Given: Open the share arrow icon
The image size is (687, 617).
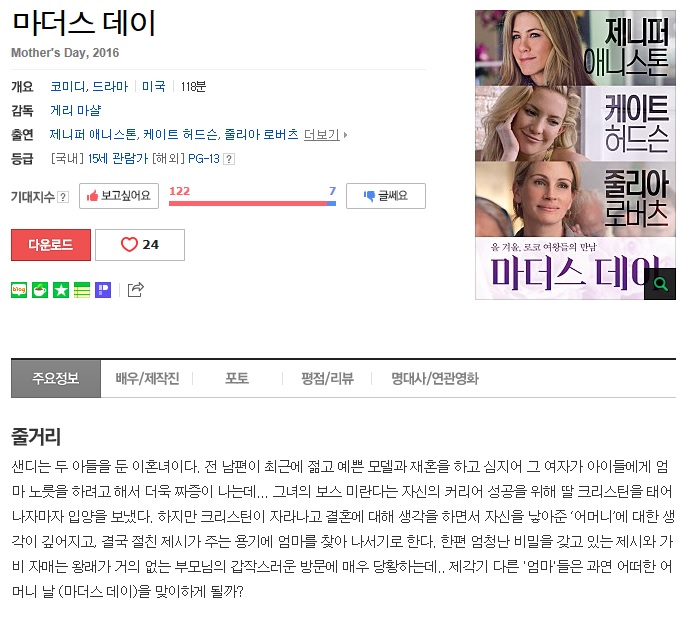Looking at the screenshot, I should tap(135, 290).
